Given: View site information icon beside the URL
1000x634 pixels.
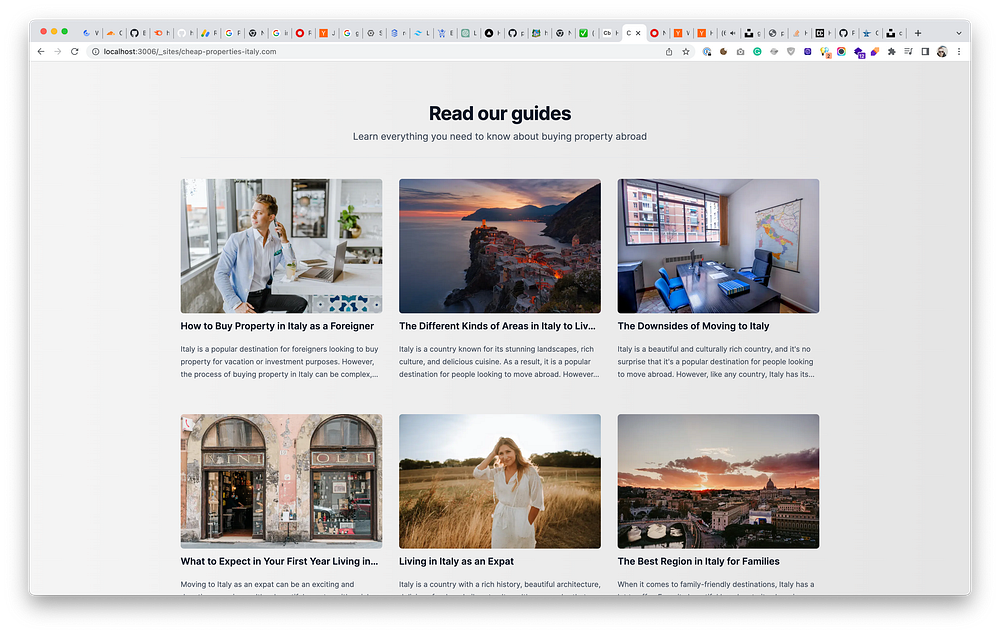Looking at the screenshot, I should click(96, 52).
